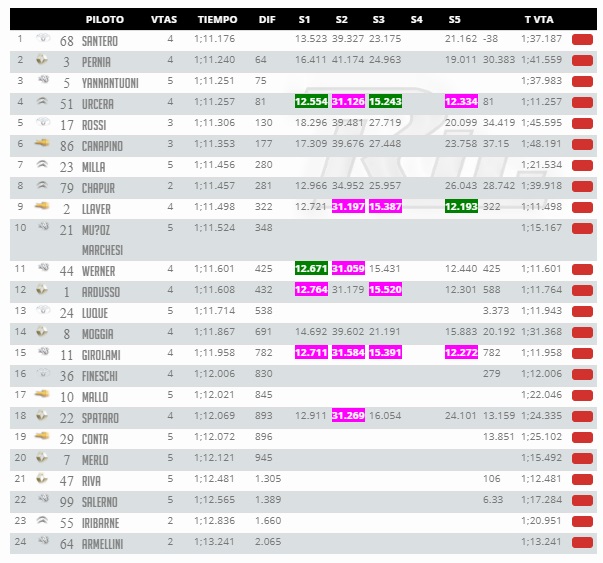Select the DIF column header

267,20
